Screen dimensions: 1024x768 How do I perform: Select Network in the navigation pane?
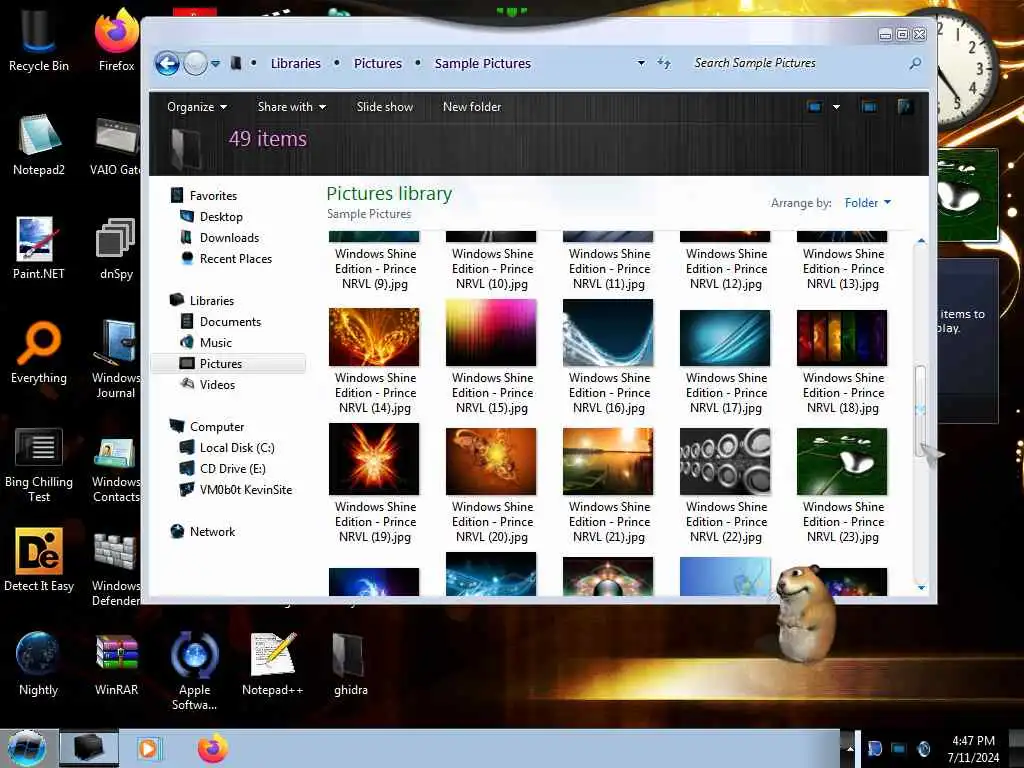coord(212,532)
